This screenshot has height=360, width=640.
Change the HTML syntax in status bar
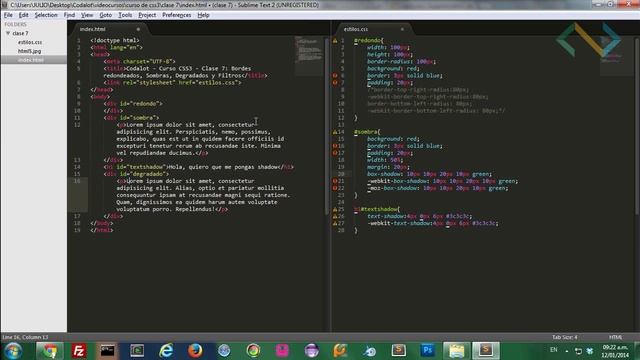point(616,337)
